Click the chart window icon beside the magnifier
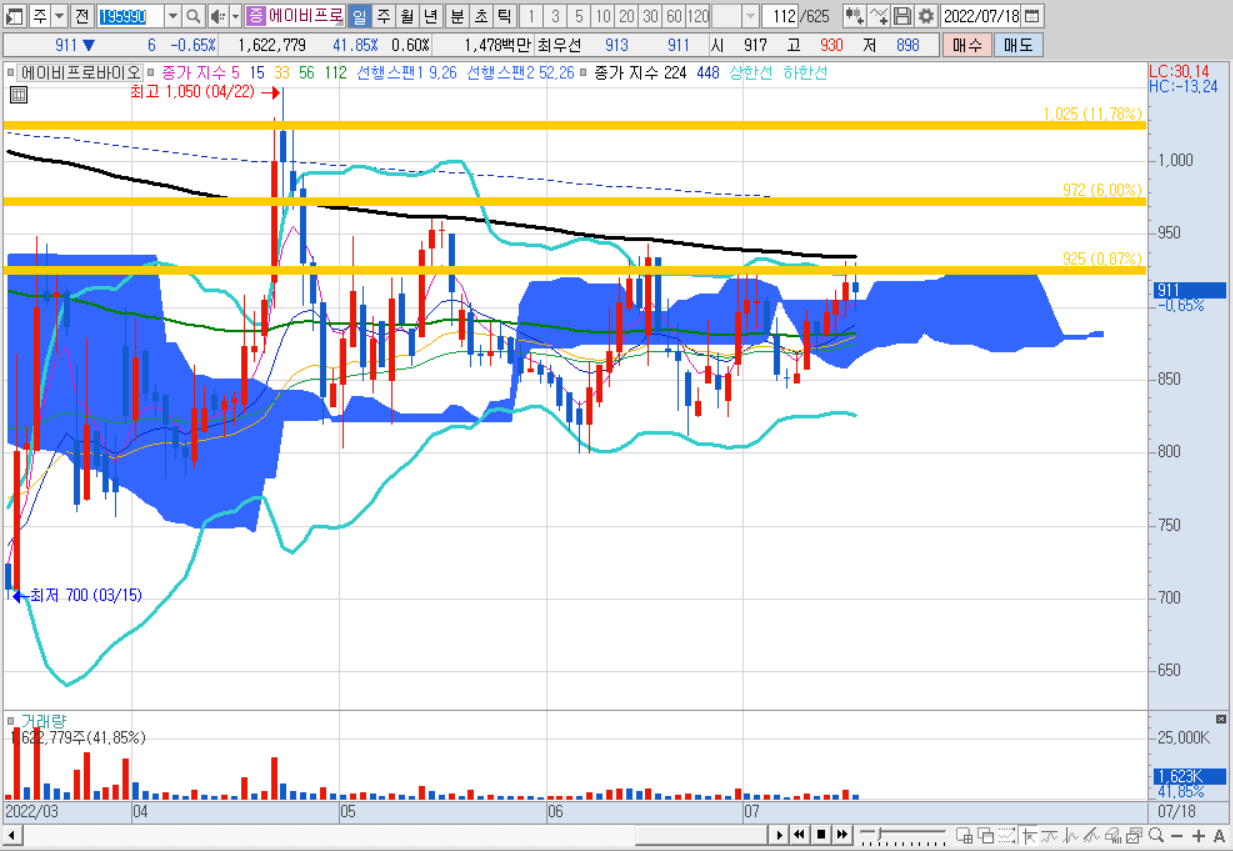 [x=1135, y=836]
